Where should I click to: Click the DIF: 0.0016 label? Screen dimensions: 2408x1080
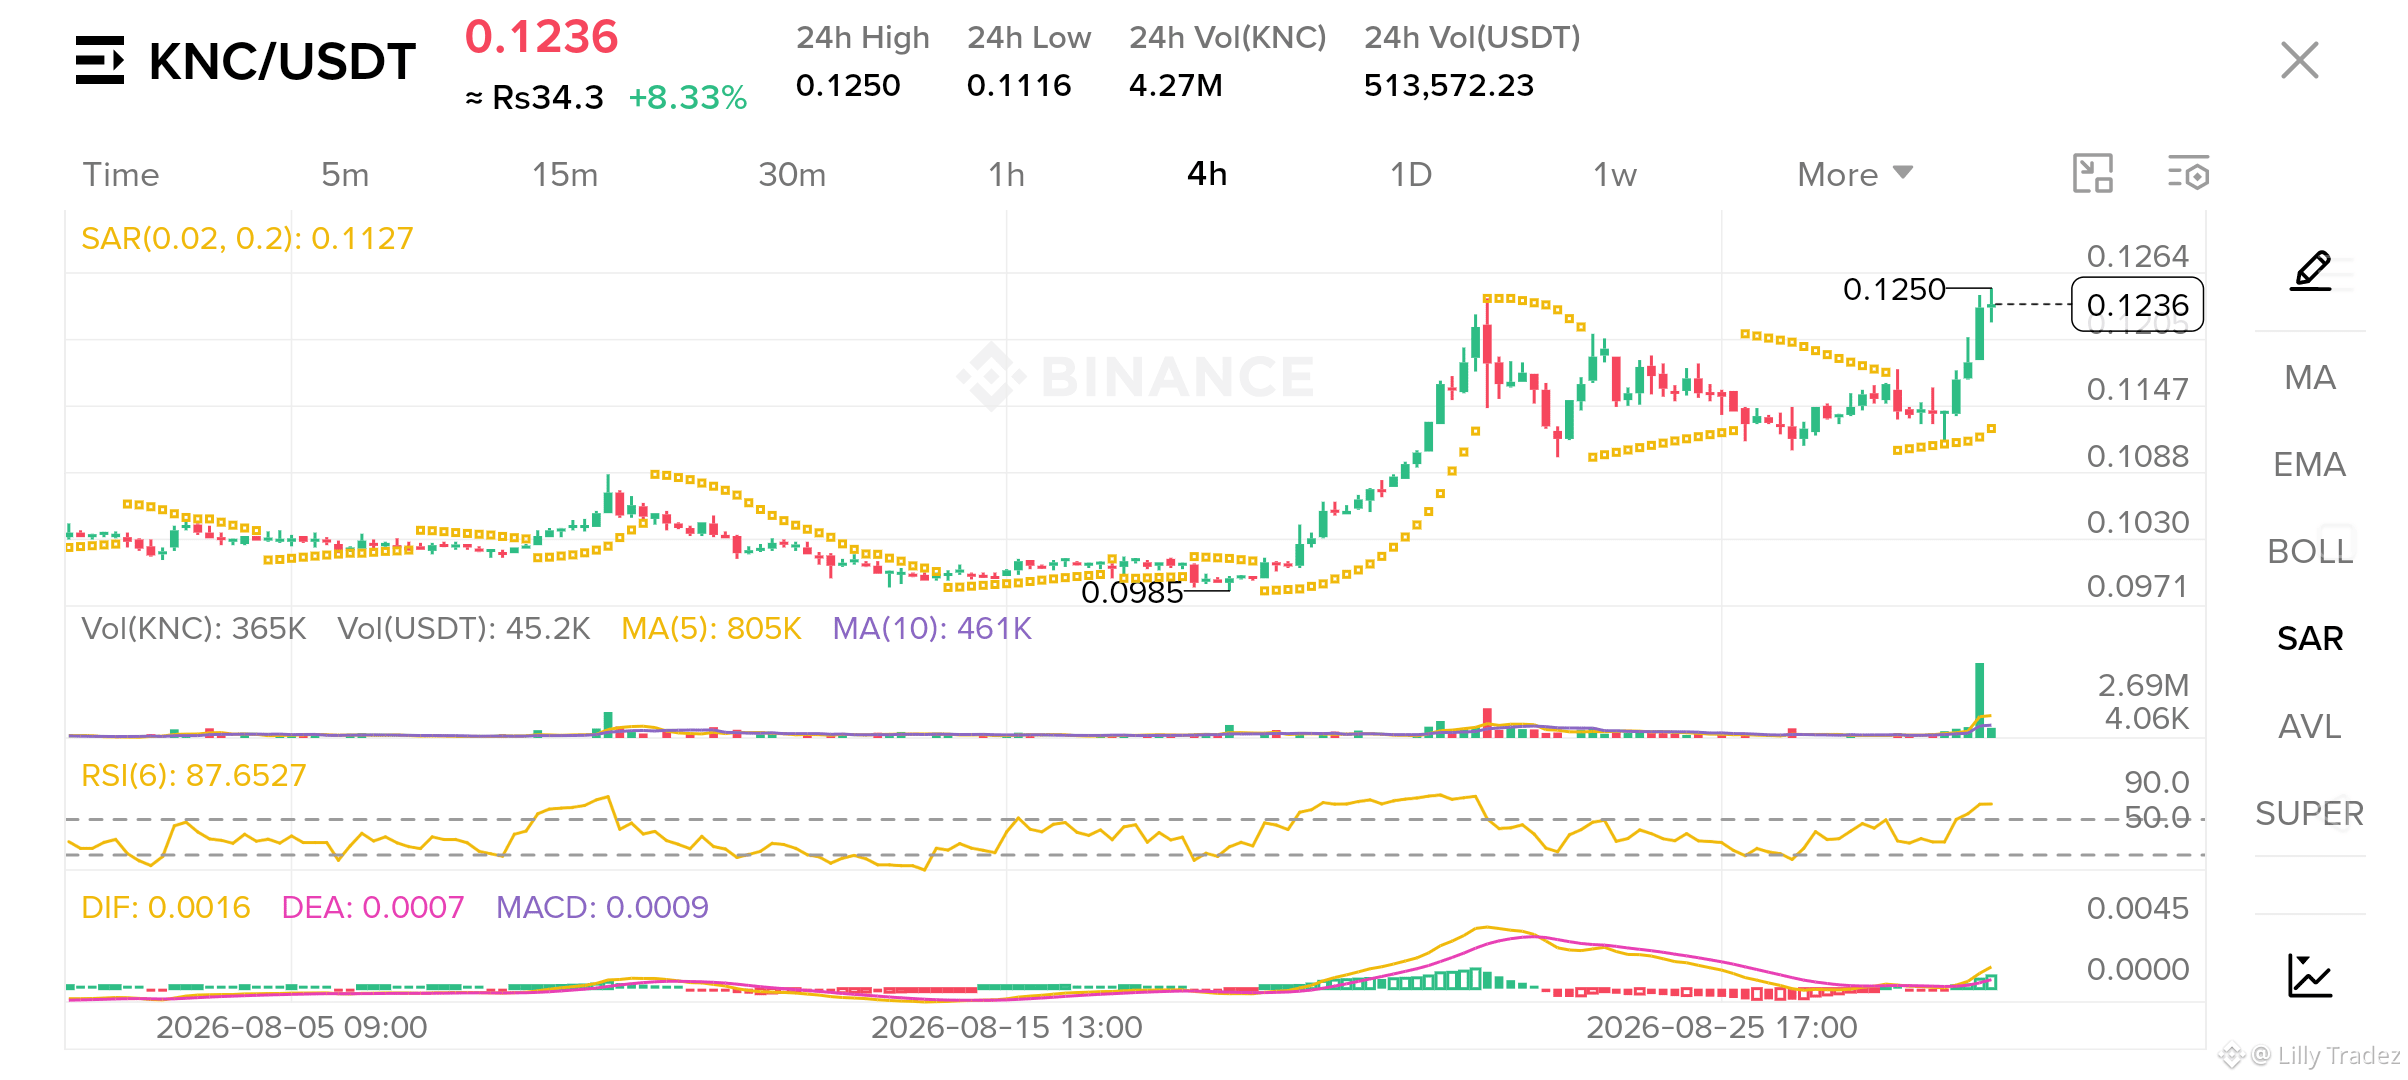166,908
